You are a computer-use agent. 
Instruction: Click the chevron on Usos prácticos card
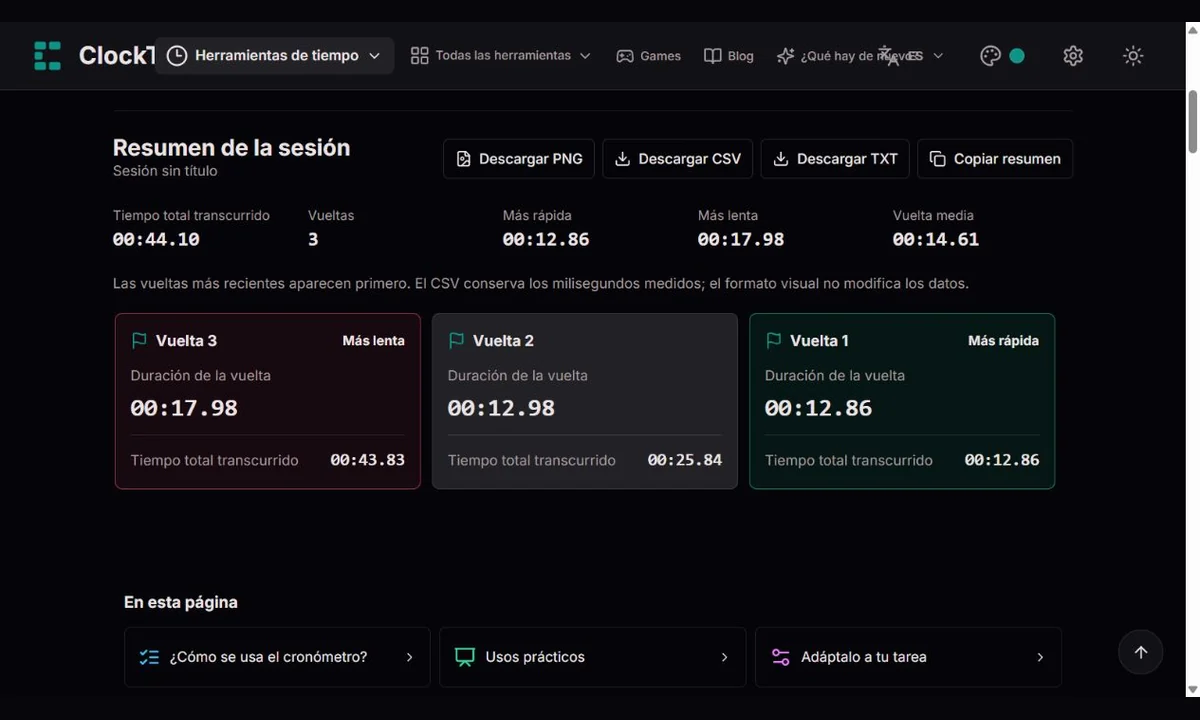coord(724,657)
